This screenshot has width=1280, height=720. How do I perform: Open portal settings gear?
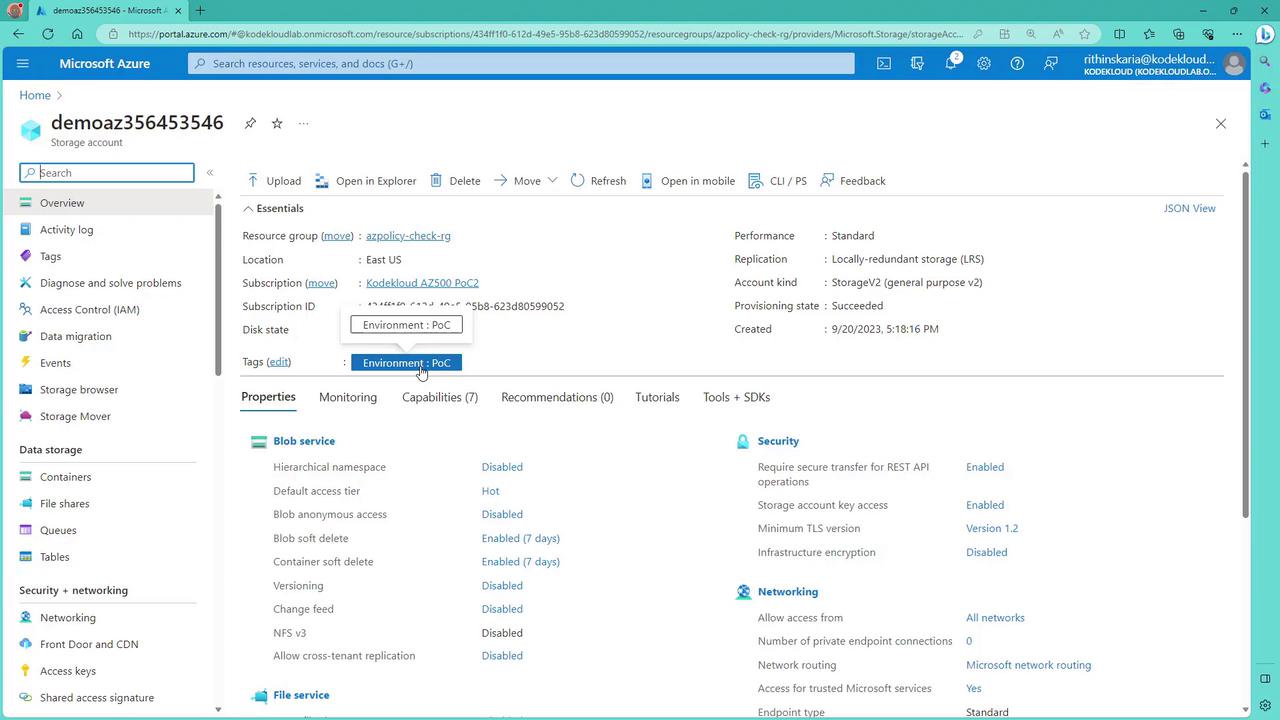(984, 63)
